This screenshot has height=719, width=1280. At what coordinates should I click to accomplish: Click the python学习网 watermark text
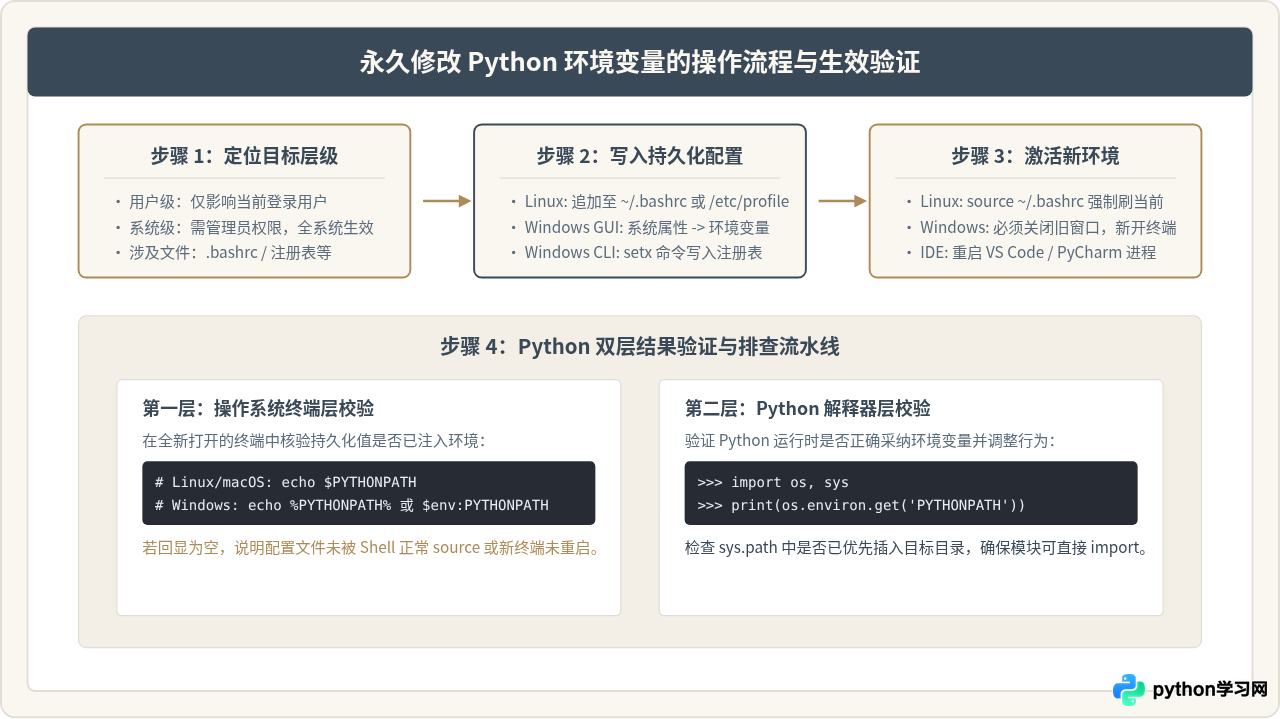(x=1210, y=690)
